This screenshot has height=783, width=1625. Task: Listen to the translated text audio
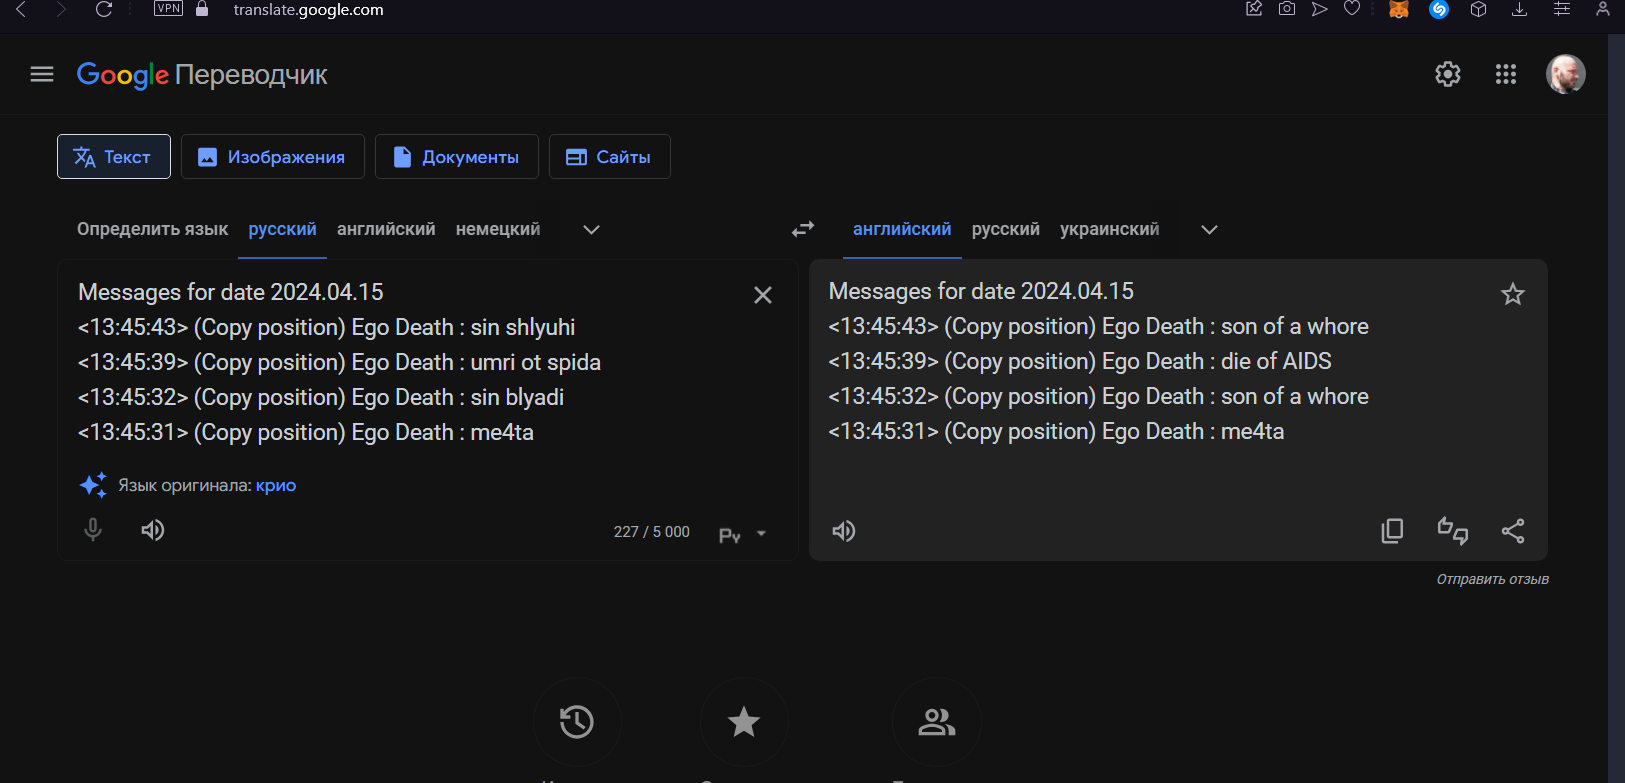[844, 531]
